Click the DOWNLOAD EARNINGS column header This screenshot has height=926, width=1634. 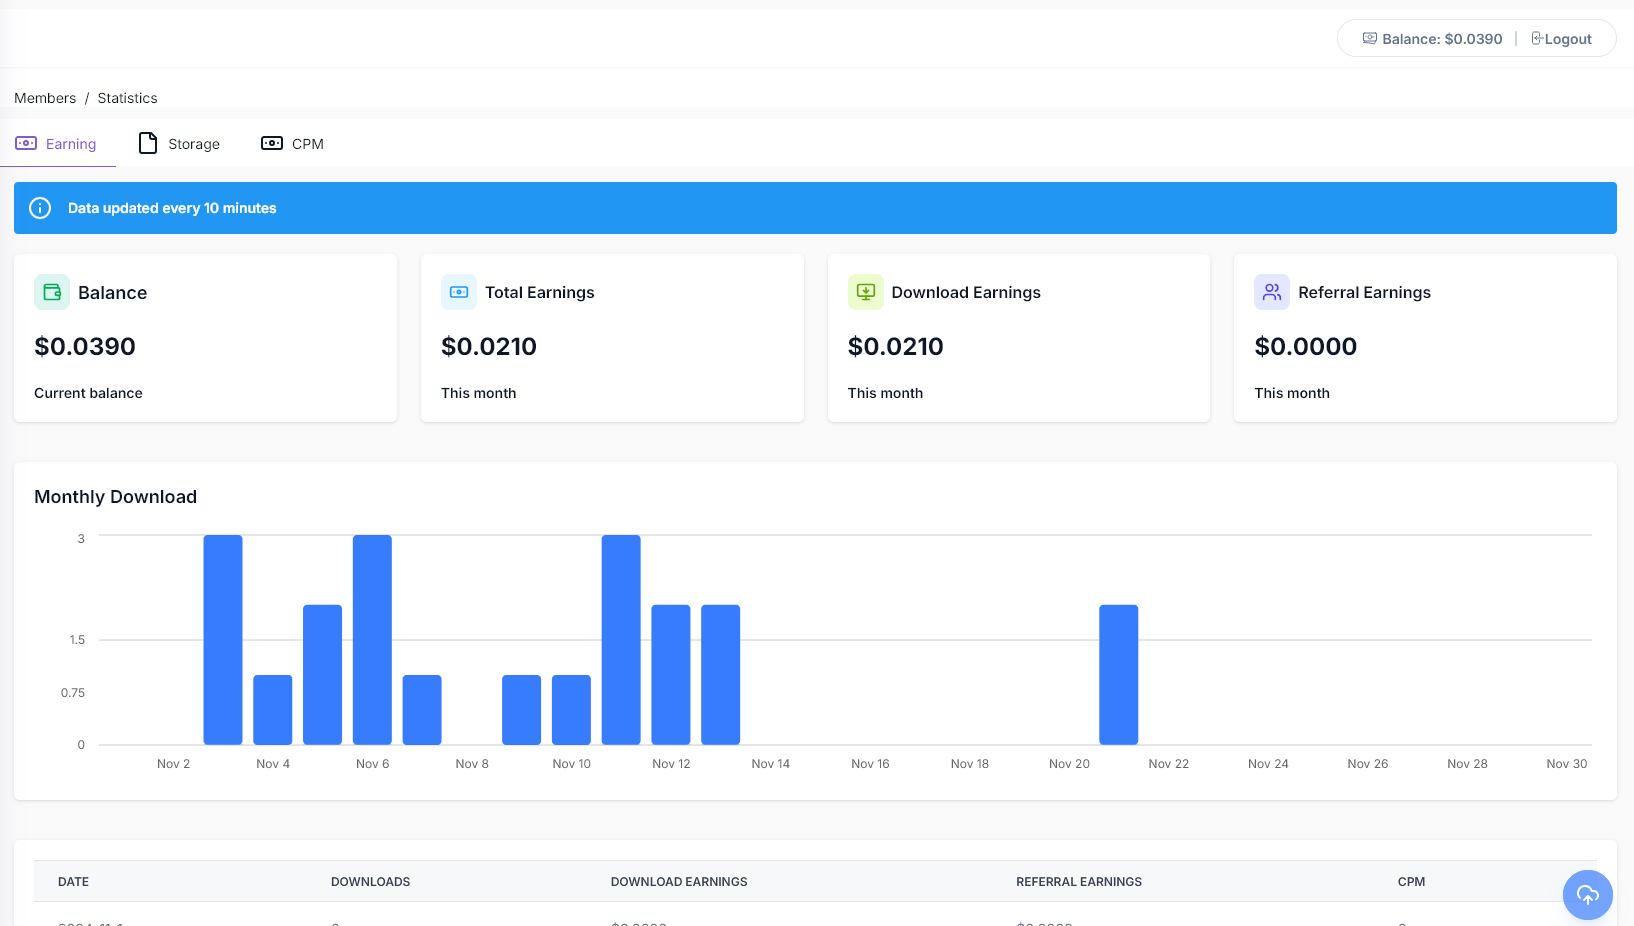point(679,882)
